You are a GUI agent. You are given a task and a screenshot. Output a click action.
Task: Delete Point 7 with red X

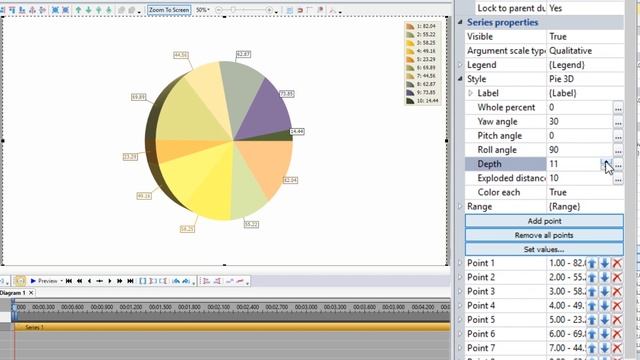pyautogui.click(x=617, y=348)
